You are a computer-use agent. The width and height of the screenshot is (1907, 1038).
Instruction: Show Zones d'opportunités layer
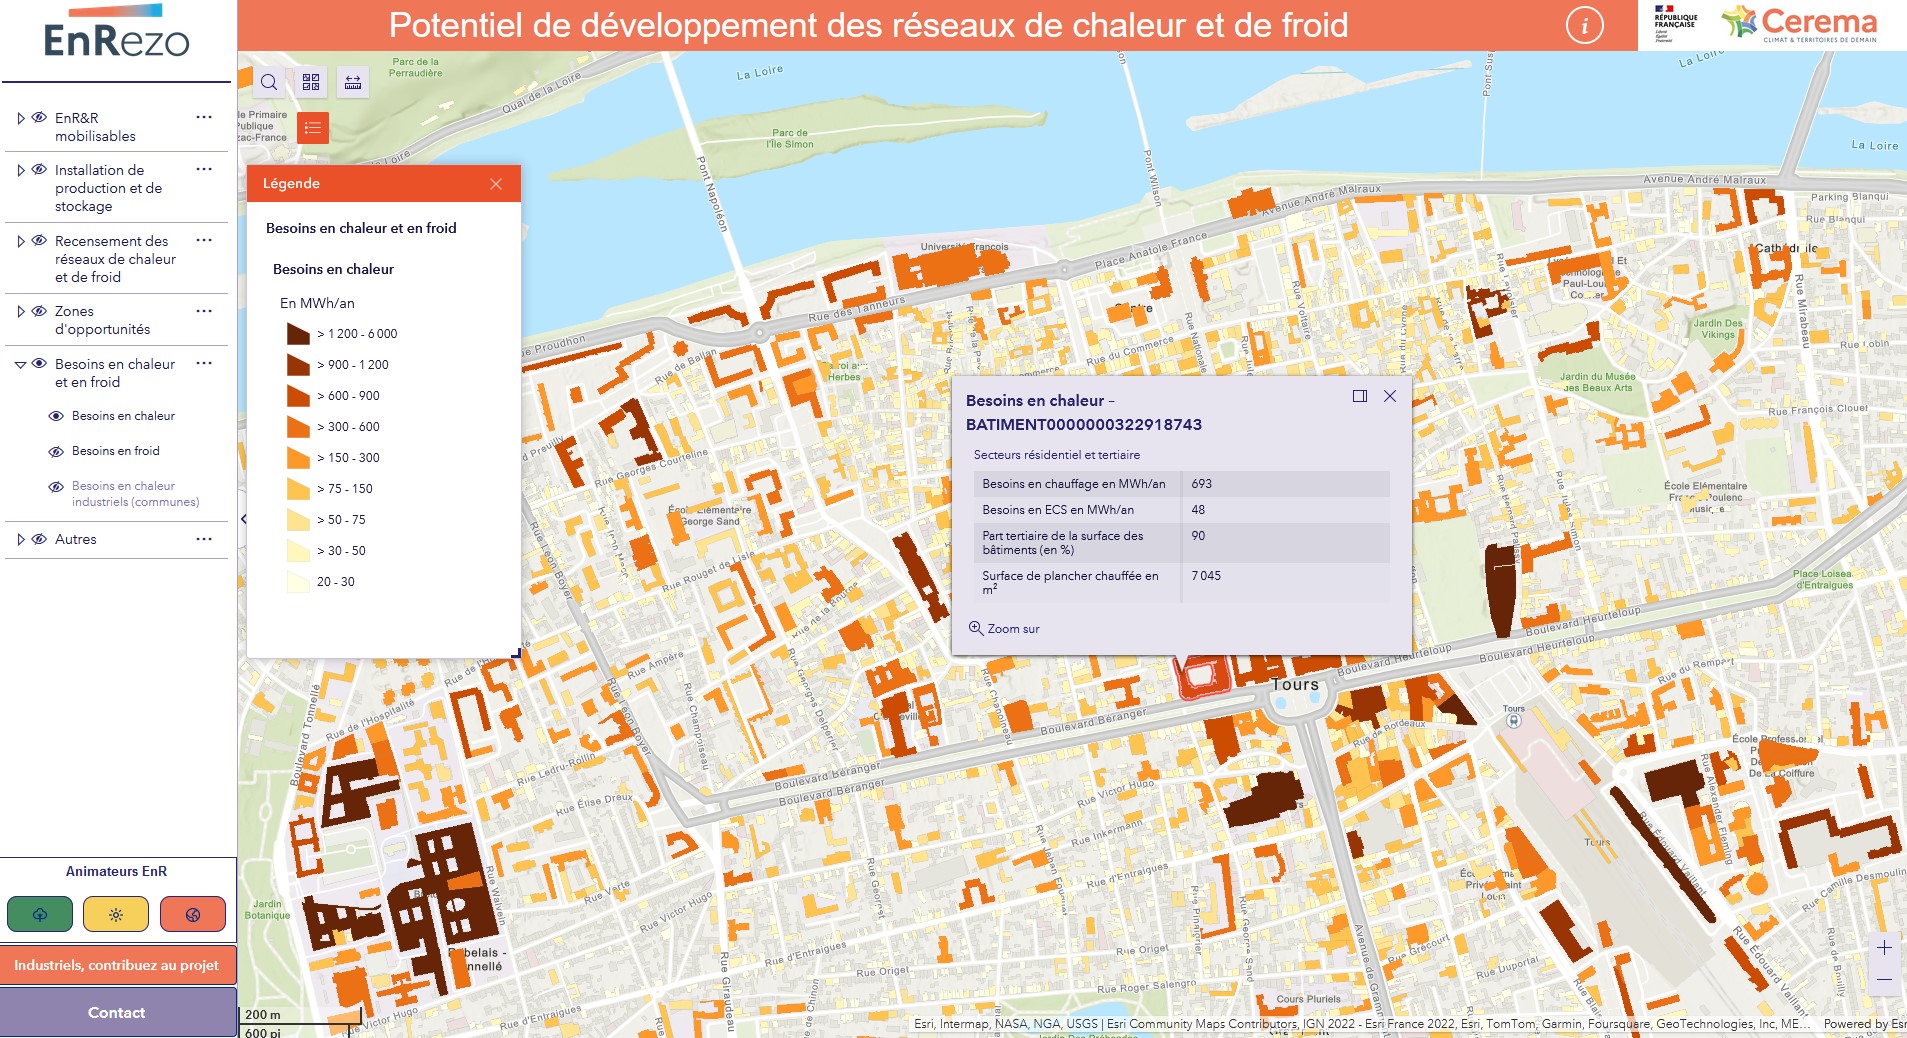(x=39, y=311)
